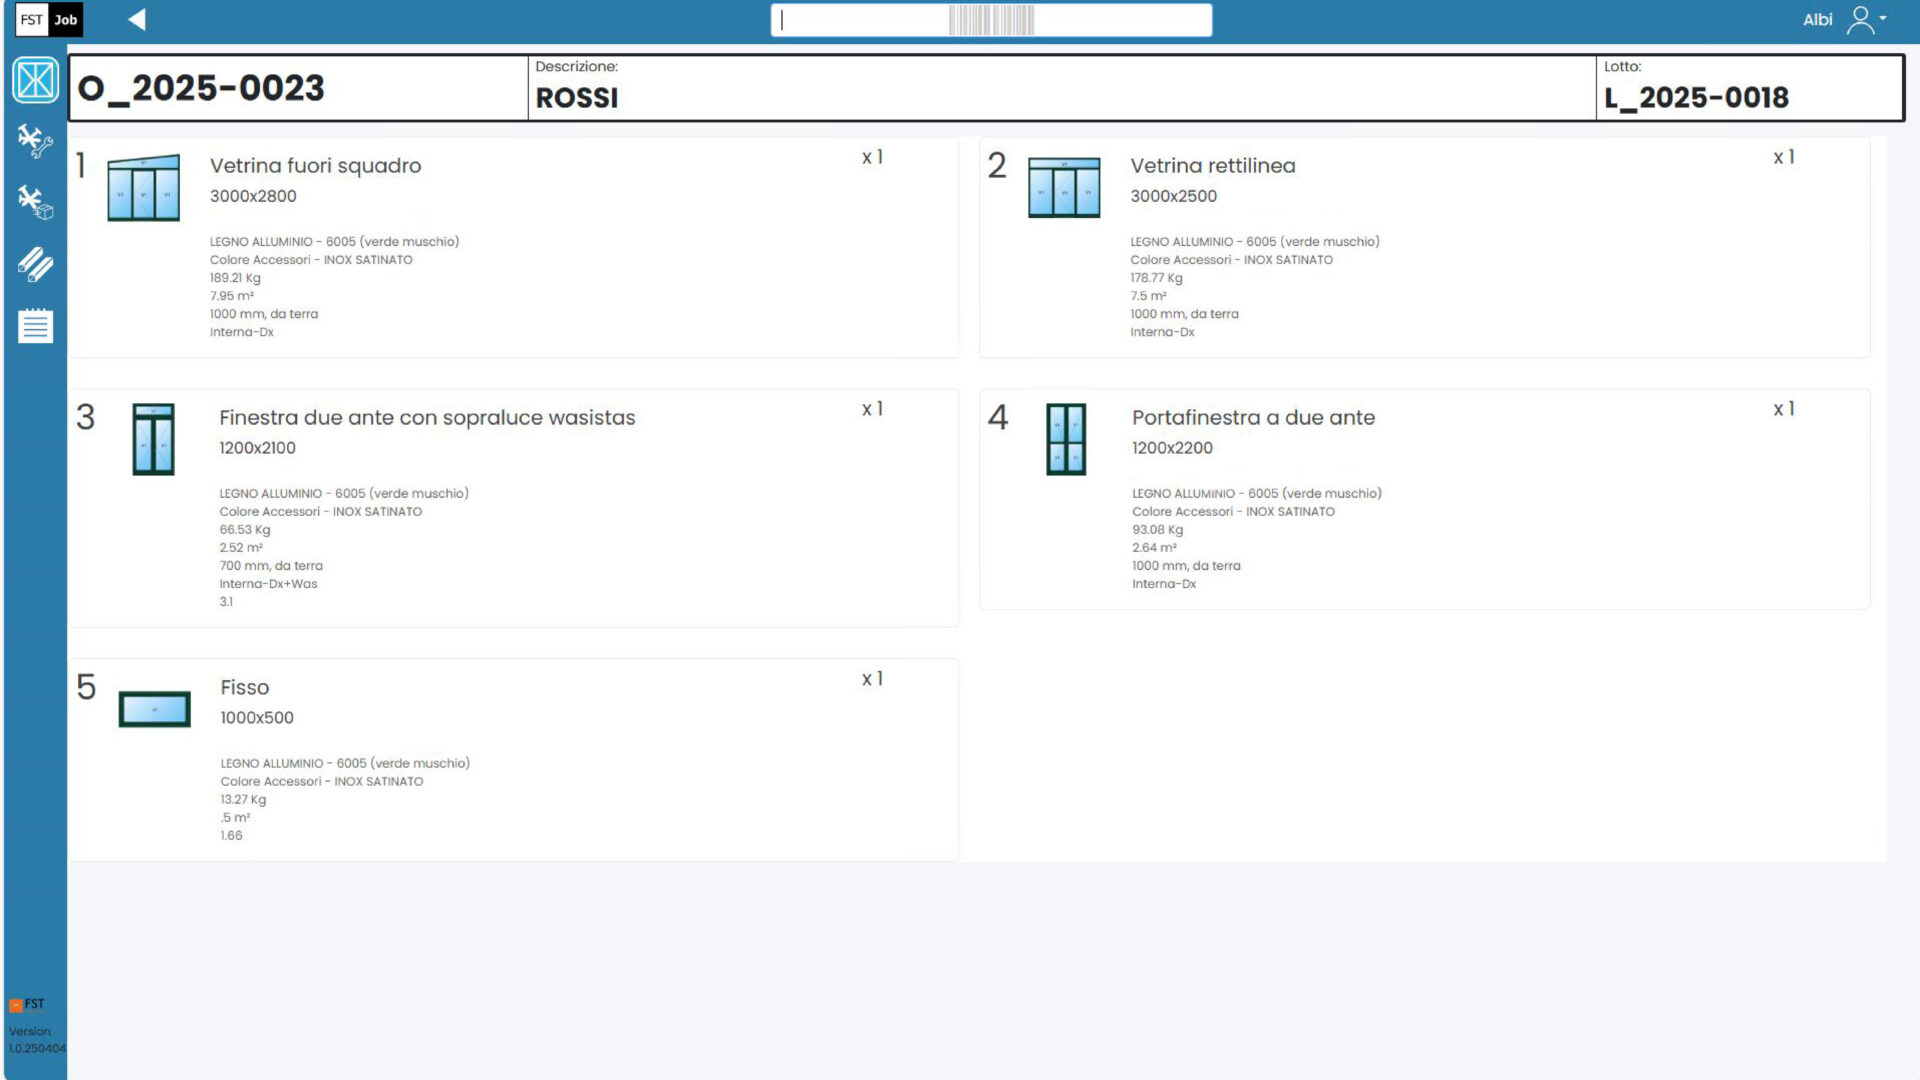Click the user profile icon

1861,20
